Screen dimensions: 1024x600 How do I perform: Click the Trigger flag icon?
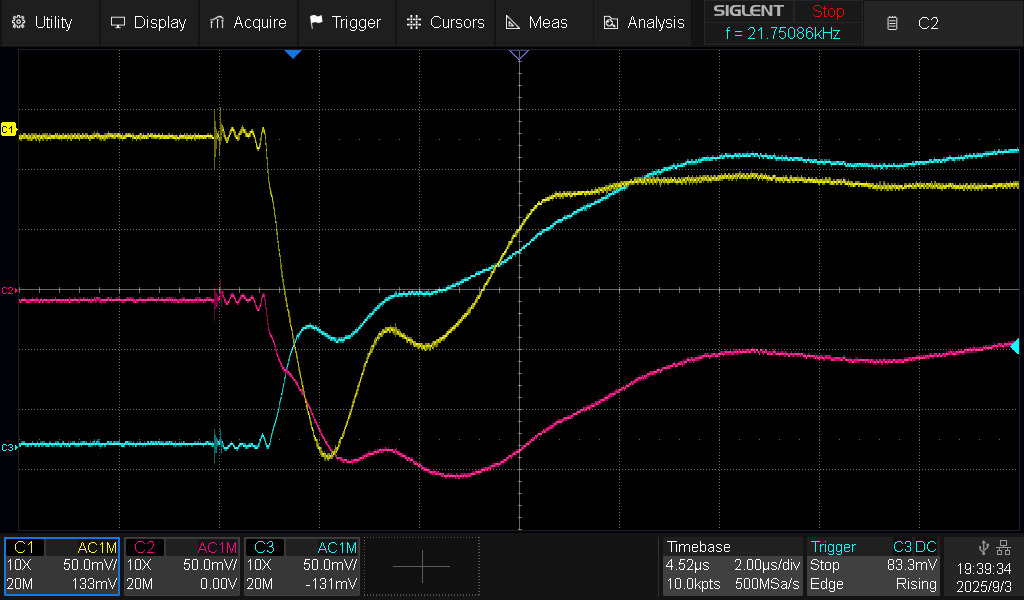click(x=316, y=22)
